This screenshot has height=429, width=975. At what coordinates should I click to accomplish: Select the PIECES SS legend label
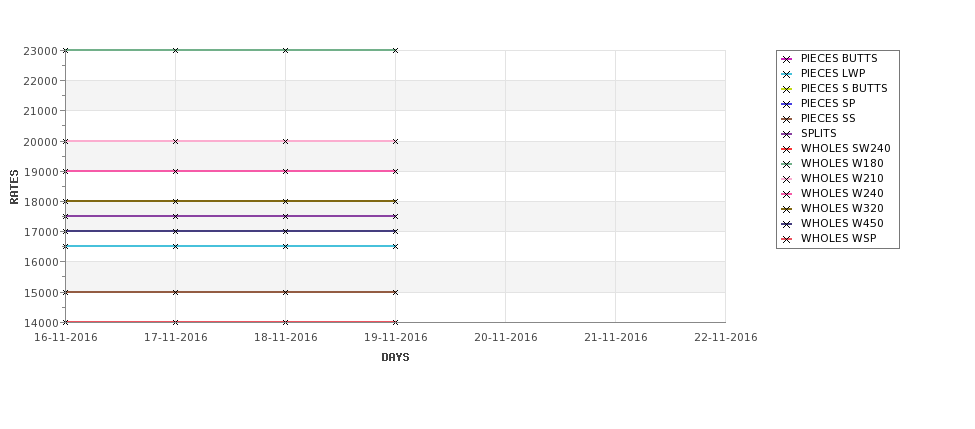828,118
